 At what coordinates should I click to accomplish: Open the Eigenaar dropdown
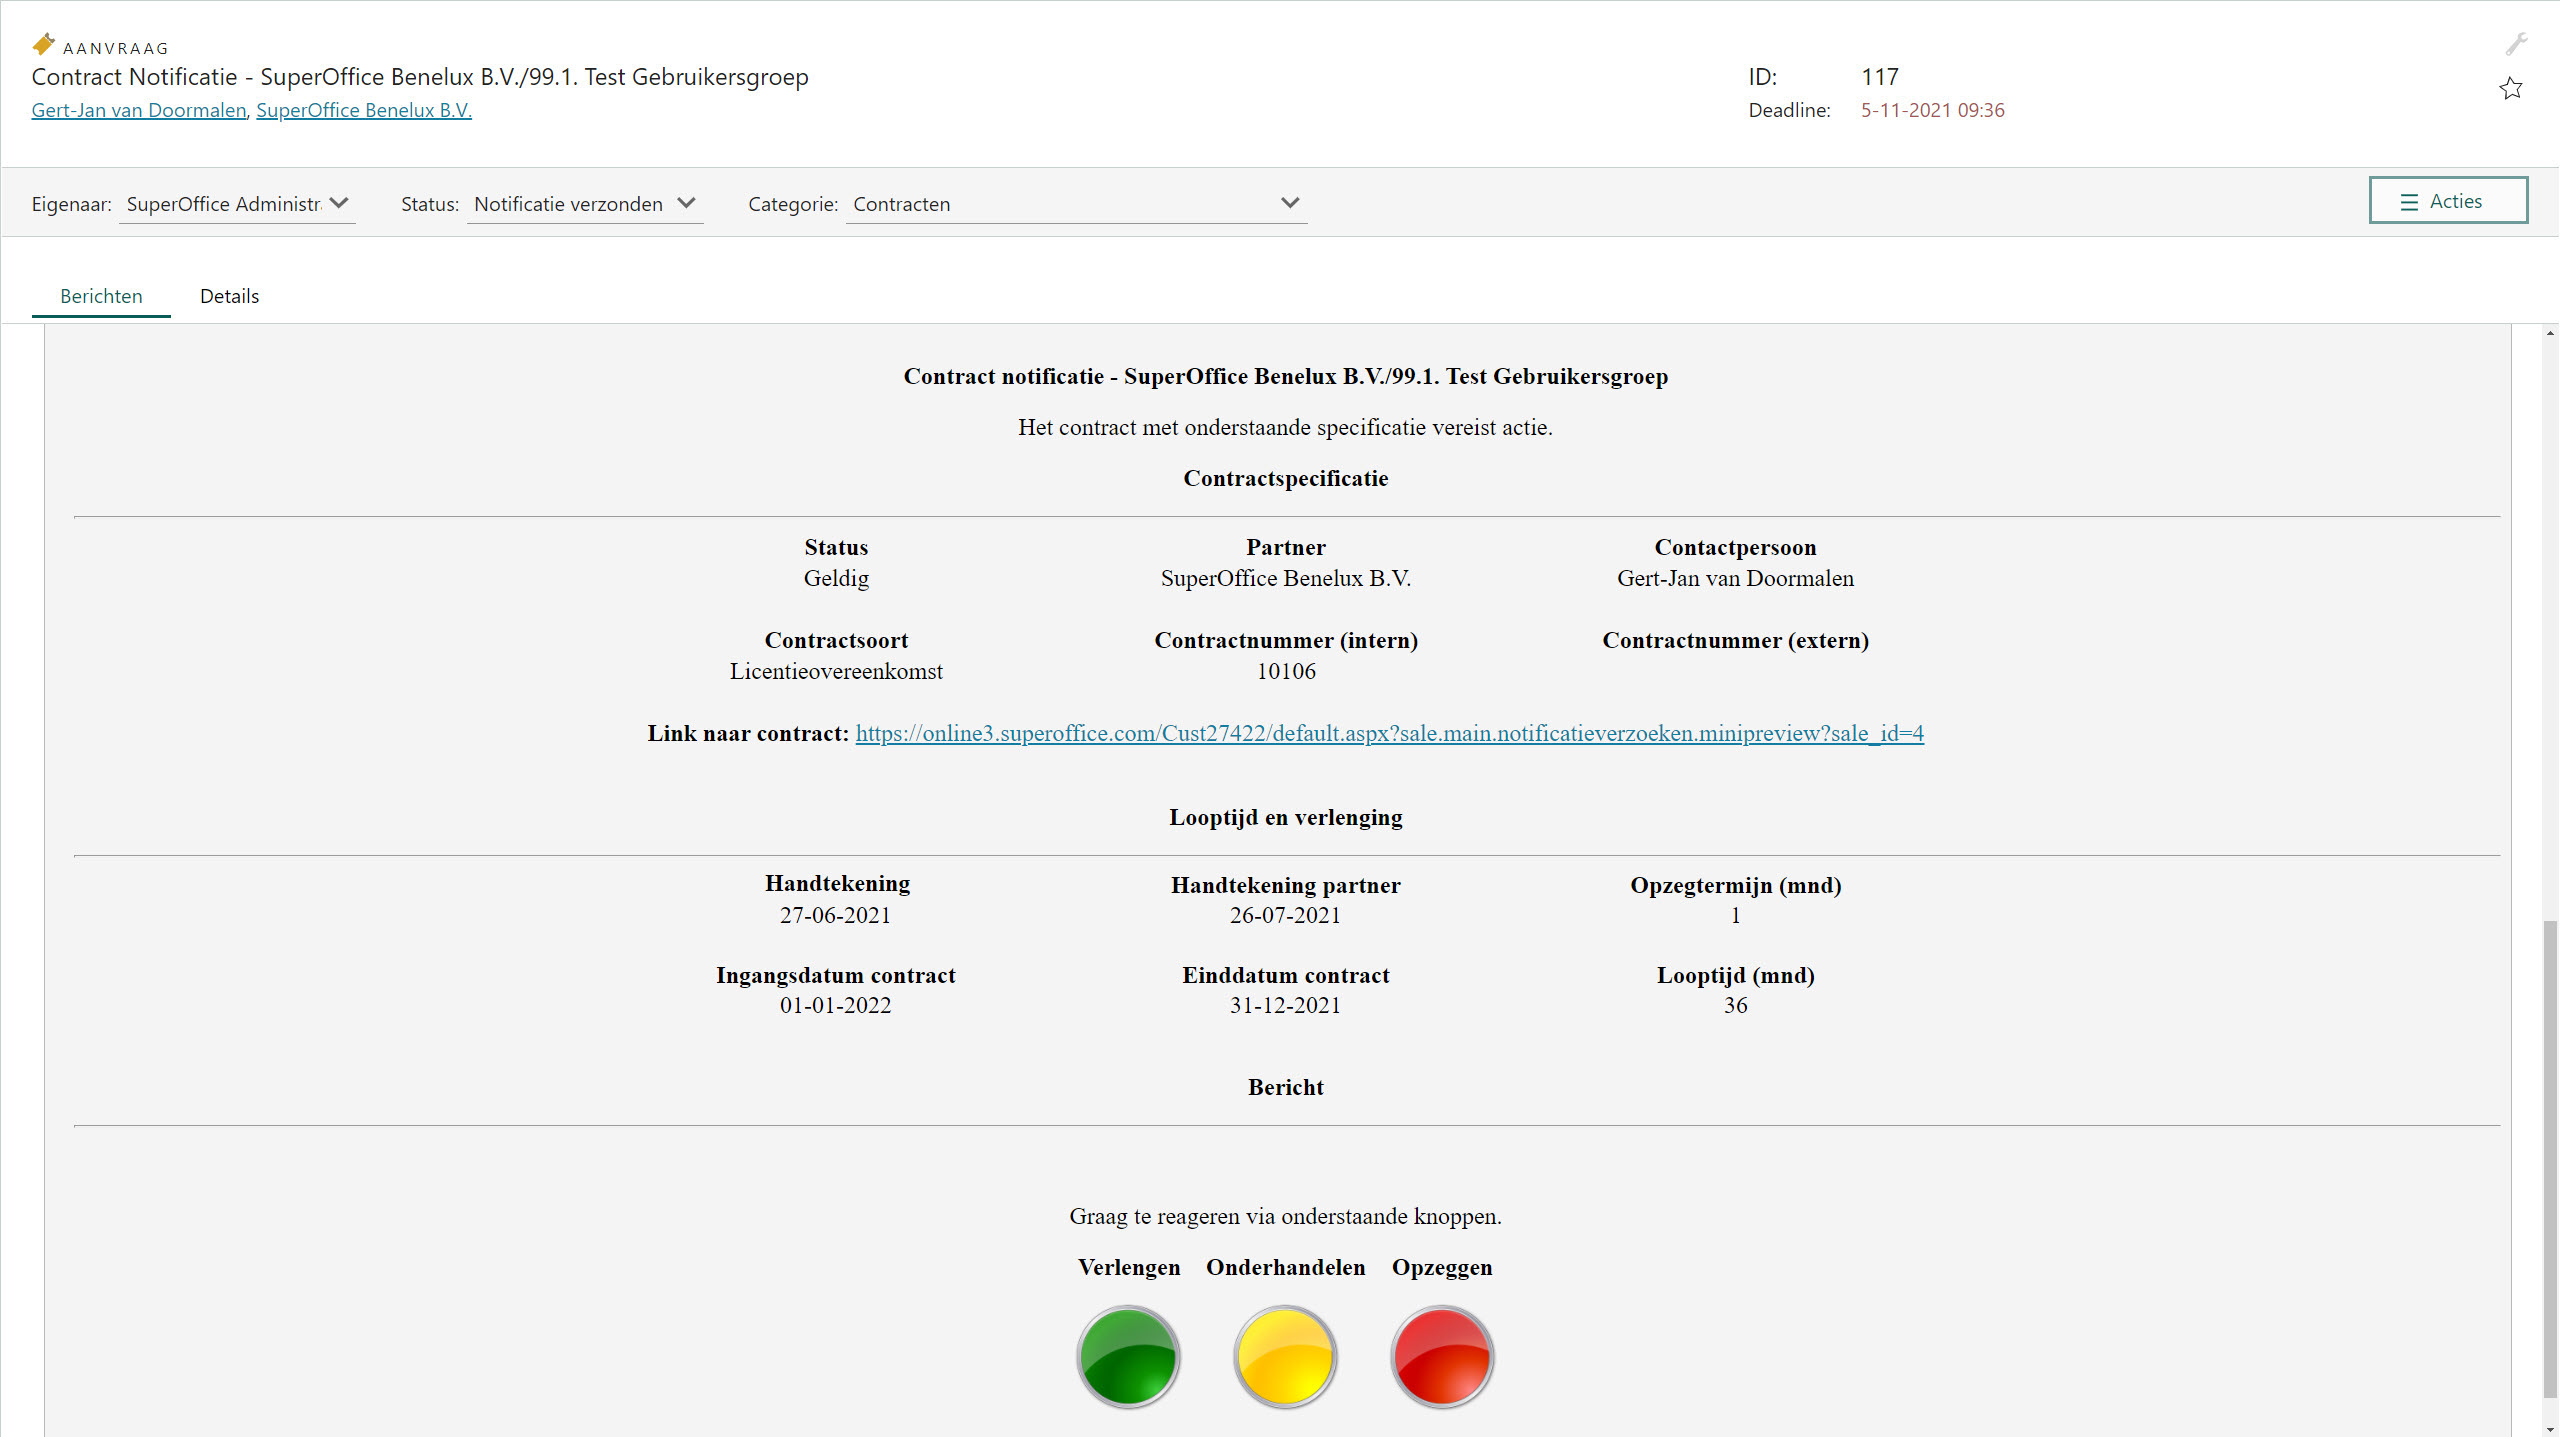pos(237,204)
